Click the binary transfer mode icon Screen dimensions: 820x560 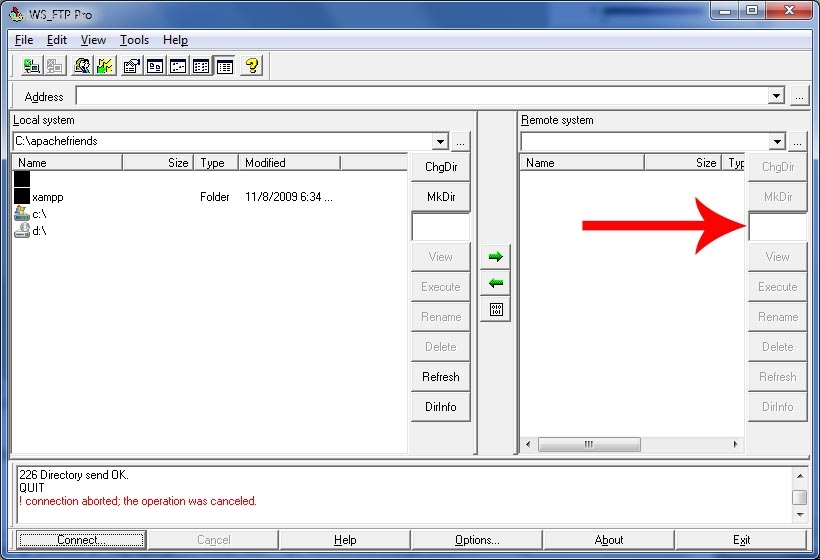point(495,310)
